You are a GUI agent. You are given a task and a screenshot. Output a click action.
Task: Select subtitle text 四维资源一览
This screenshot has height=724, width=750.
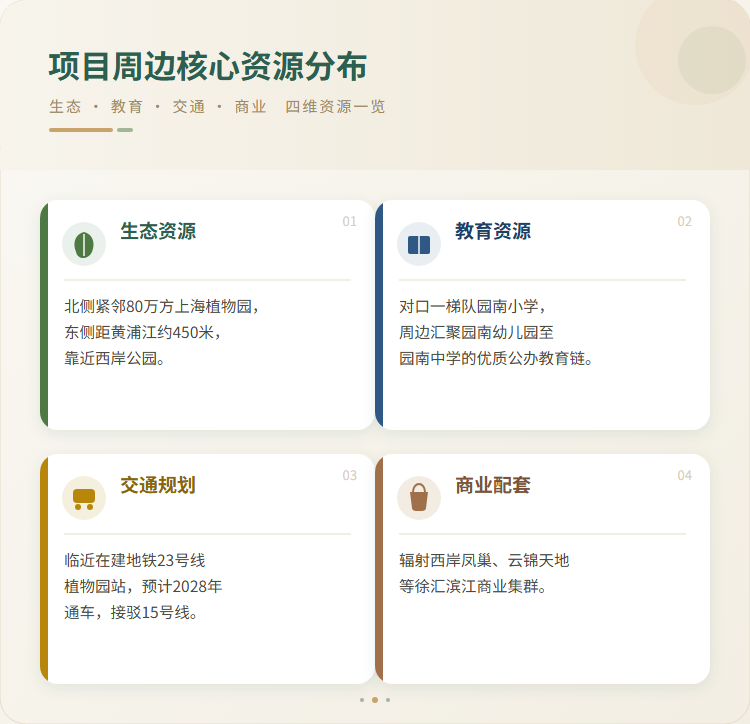pyautogui.click(x=335, y=106)
